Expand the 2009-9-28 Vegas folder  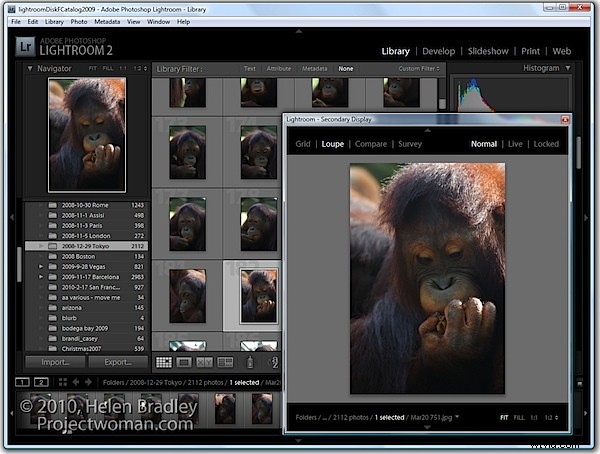click(x=41, y=266)
